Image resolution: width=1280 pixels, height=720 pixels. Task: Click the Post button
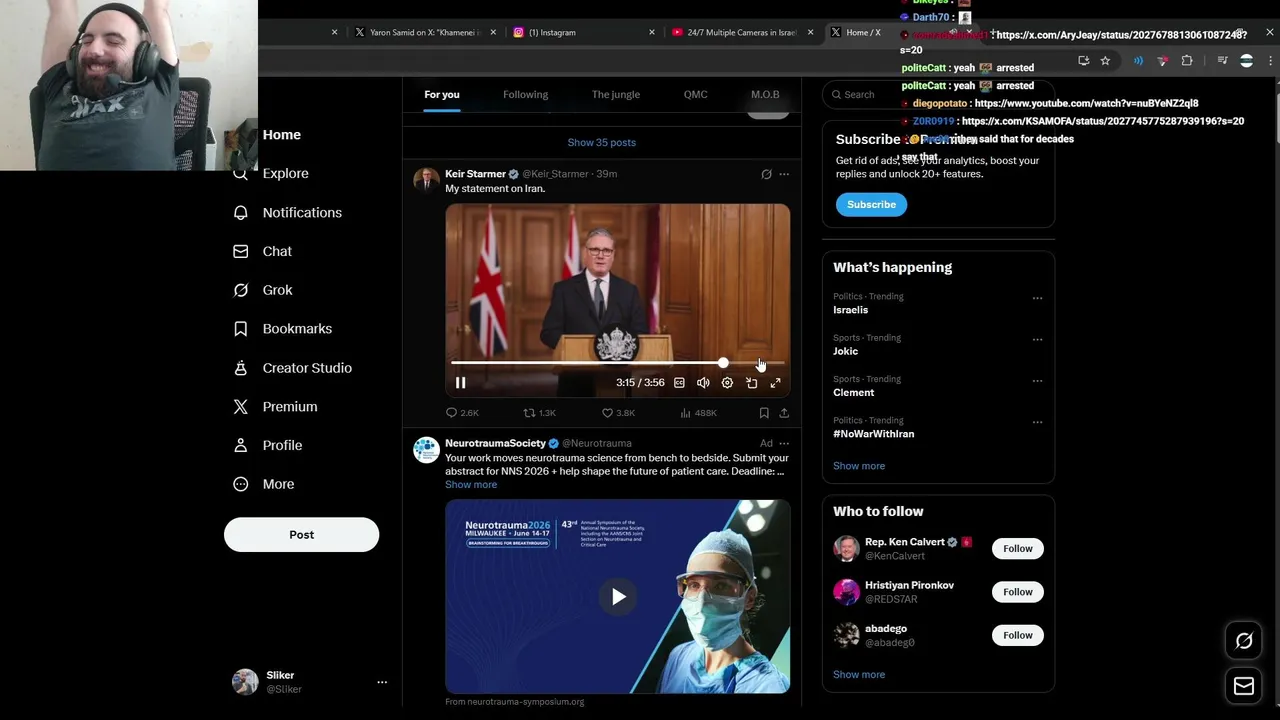point(301,535)
